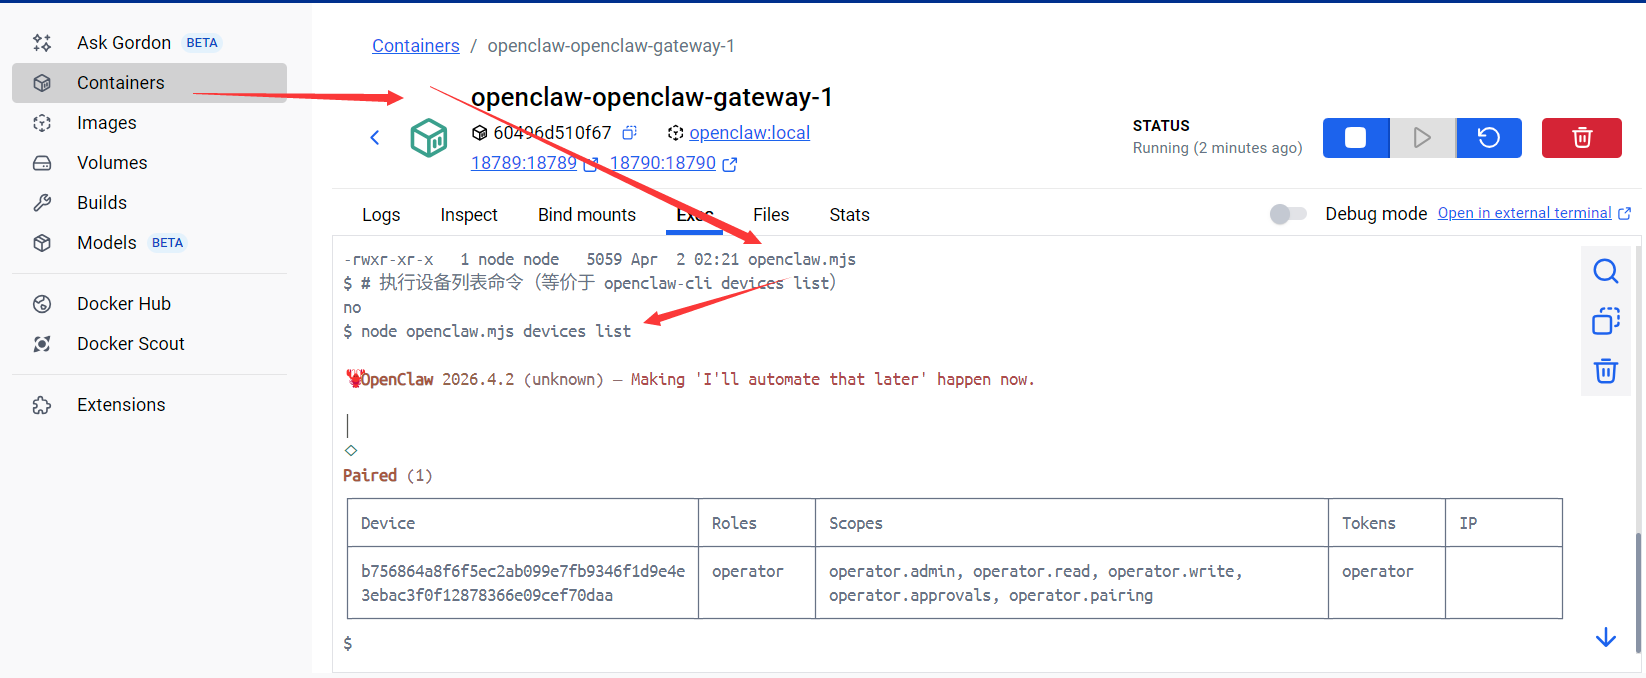Click the Containers cube icon in sidebar

click(42, 83)
